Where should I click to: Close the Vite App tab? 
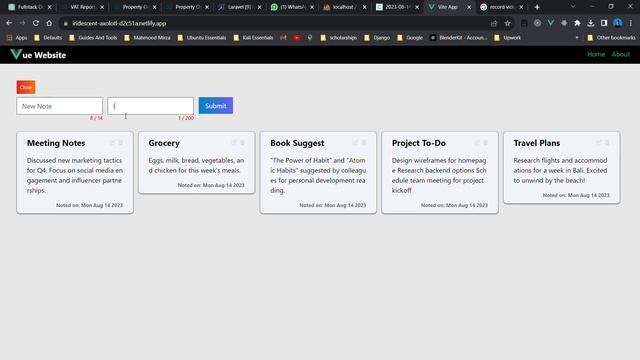(x=469, y=7)
